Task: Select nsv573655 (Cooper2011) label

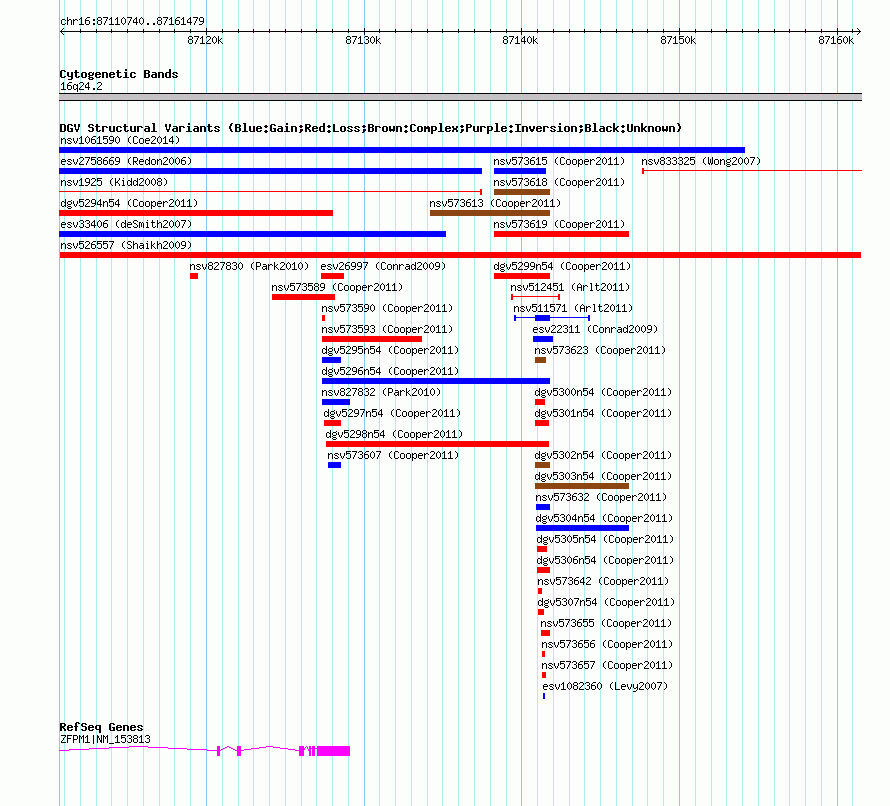Action: tap(606, 623)
